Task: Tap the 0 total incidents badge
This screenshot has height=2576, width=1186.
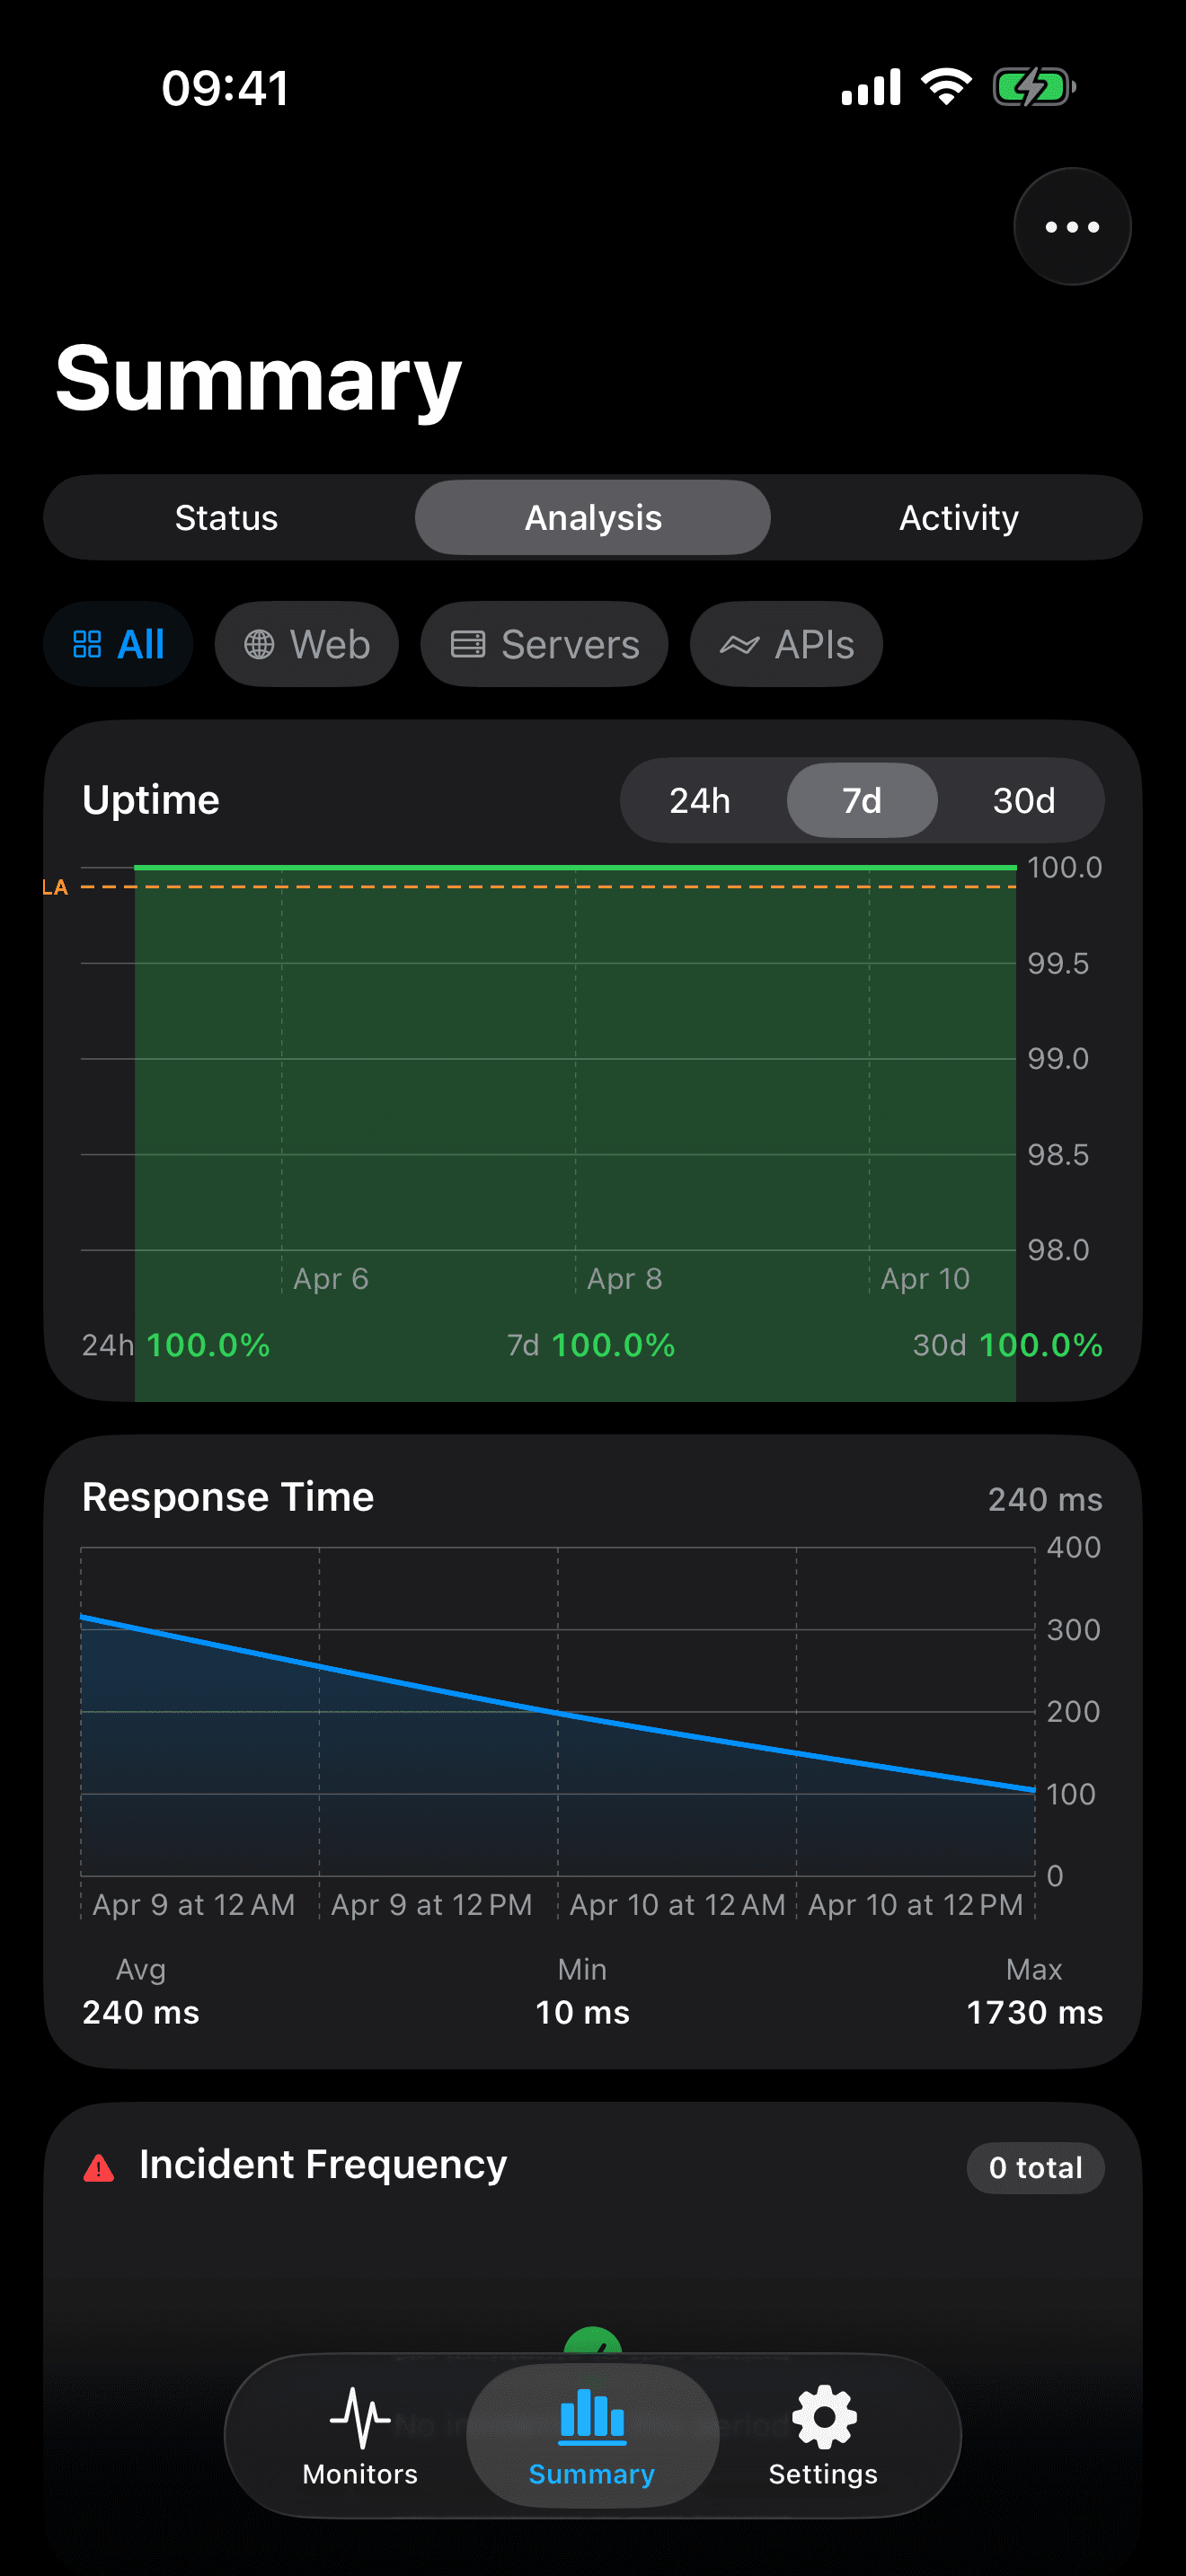Action: [x=1035, y=2167]
